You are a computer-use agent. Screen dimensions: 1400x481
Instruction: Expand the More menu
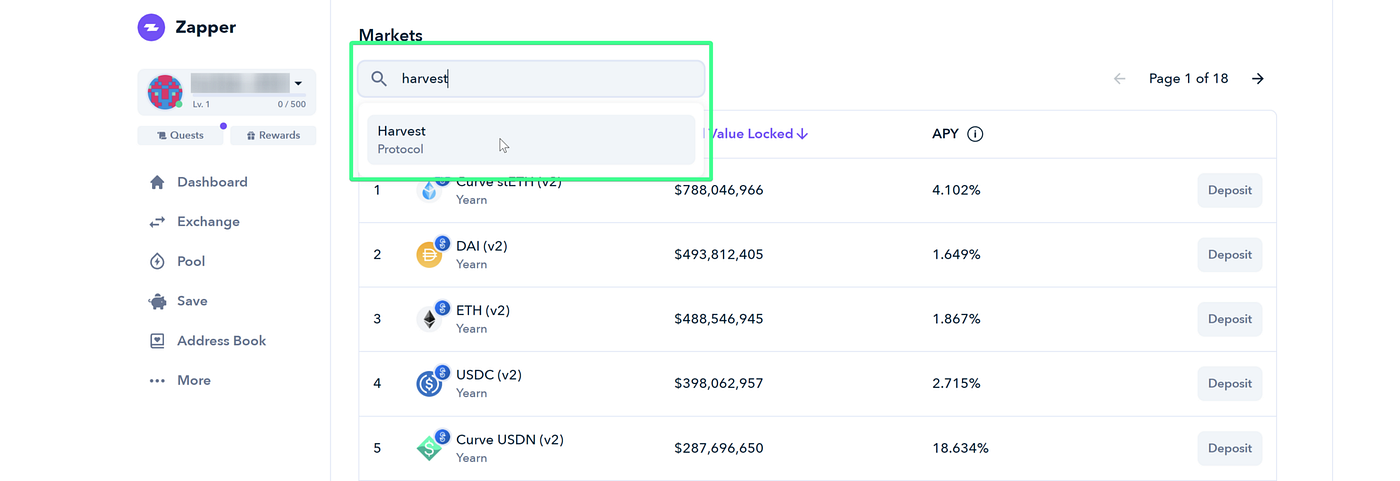pyautogui.click(x=180, y=380)
